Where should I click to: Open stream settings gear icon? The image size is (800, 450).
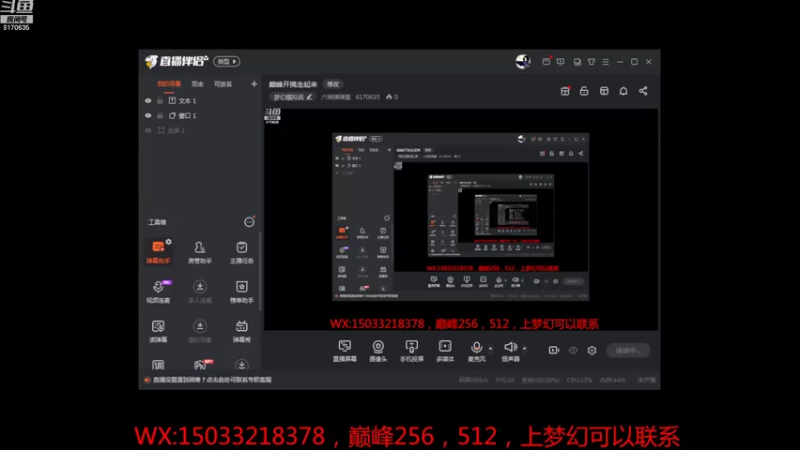click(x=592, y=350)
